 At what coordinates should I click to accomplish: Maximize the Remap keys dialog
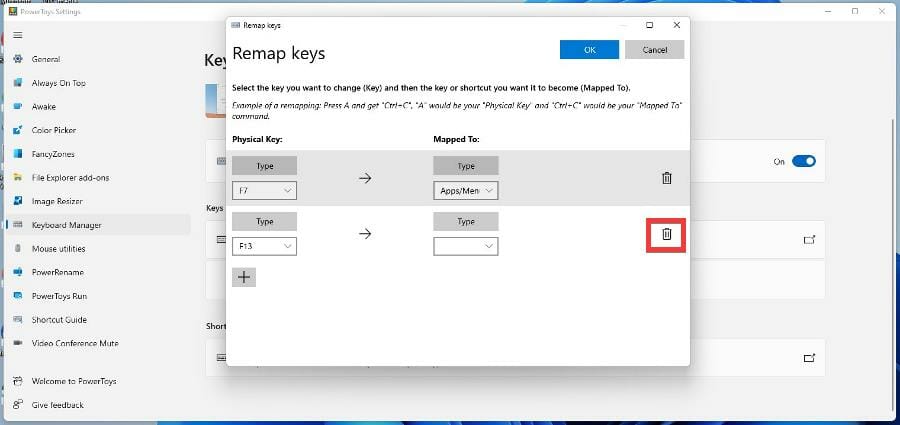click(x=649, y=25)
